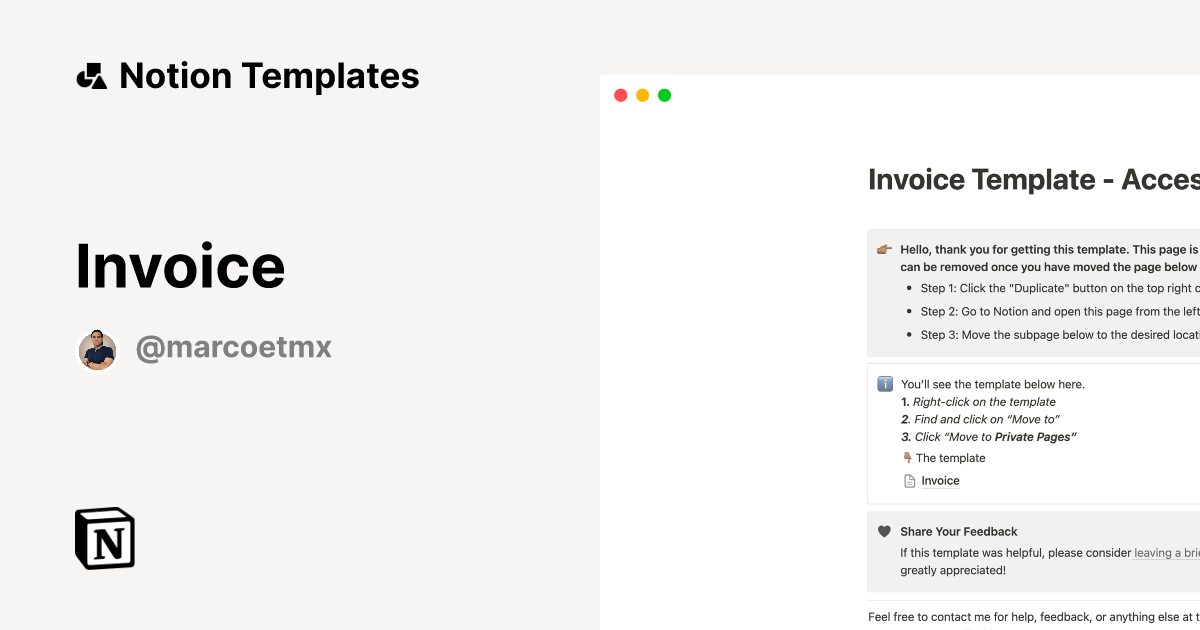
Task: Click the blue info icon in callout
Action: pos(884,384)
